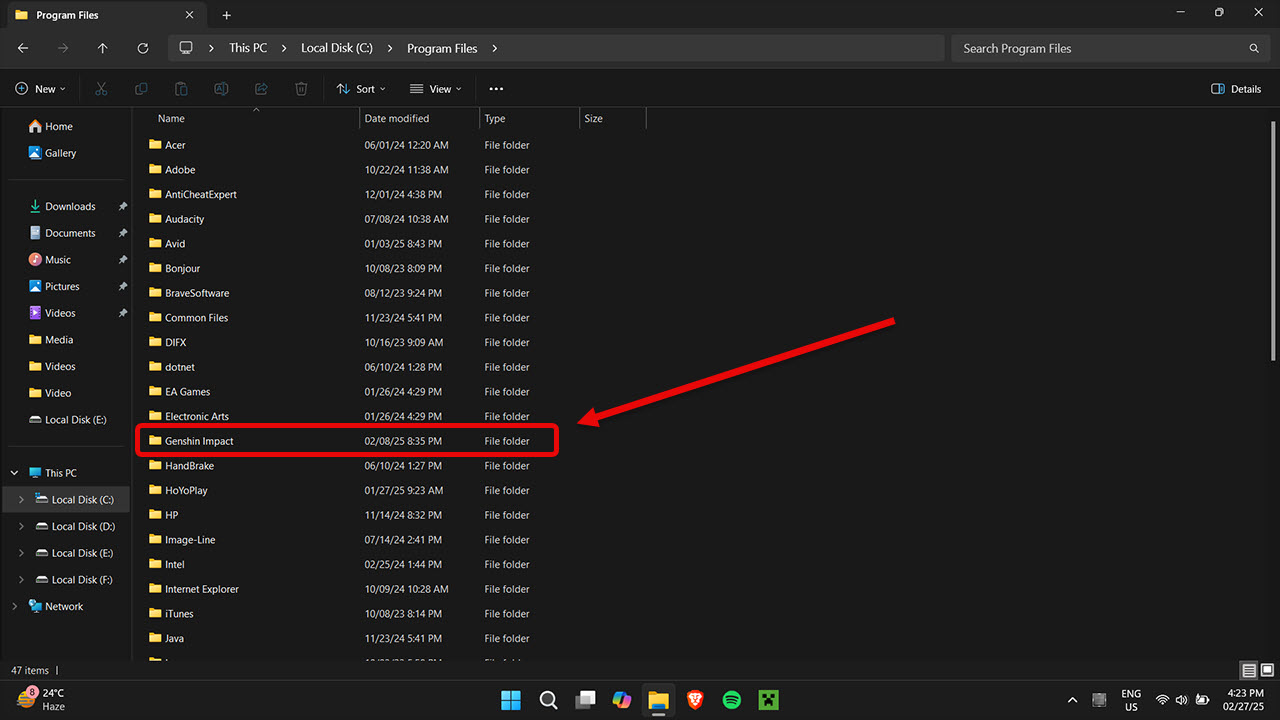Click the Back navigation arrow
The height and width of the screenshot is (720, 1280).
pos(23,48)
